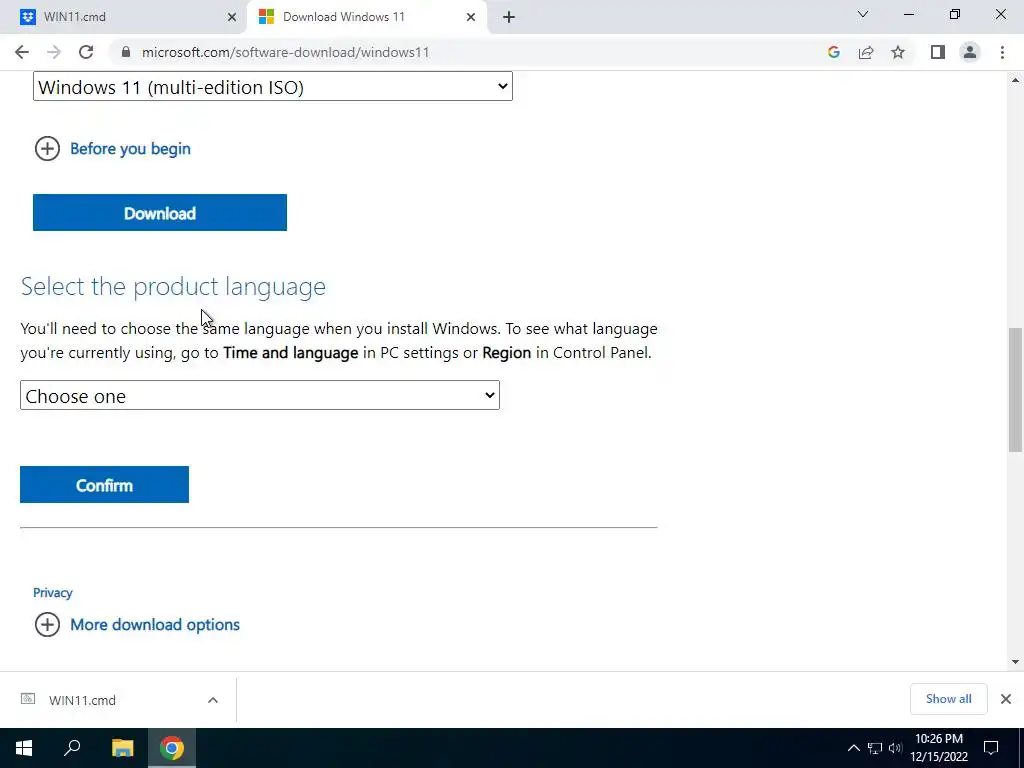Open taskbar search magnifier

tap(72, 748)
